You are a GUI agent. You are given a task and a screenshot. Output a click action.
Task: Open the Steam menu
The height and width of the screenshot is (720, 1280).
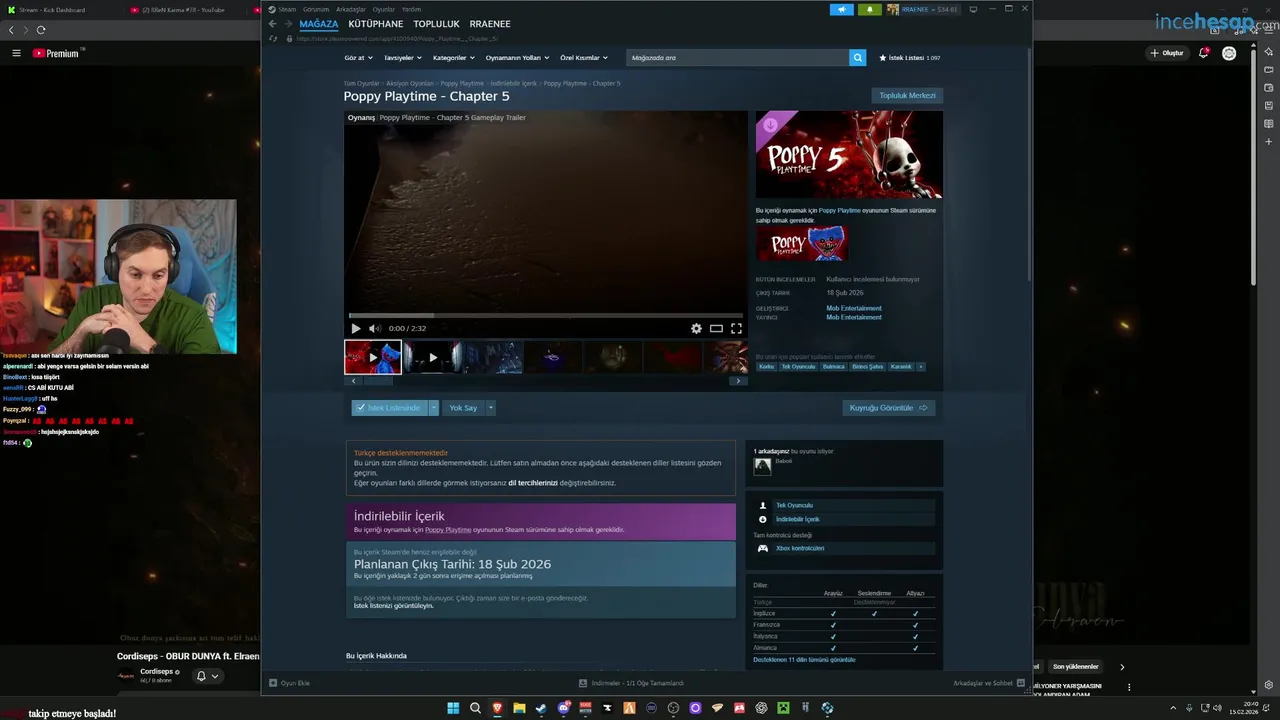coord(286,9)
